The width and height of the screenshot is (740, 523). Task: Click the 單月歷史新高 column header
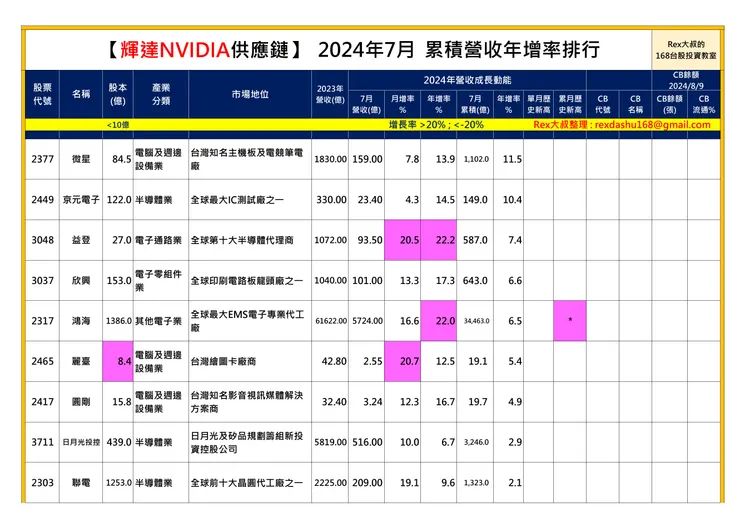(538, 104)
